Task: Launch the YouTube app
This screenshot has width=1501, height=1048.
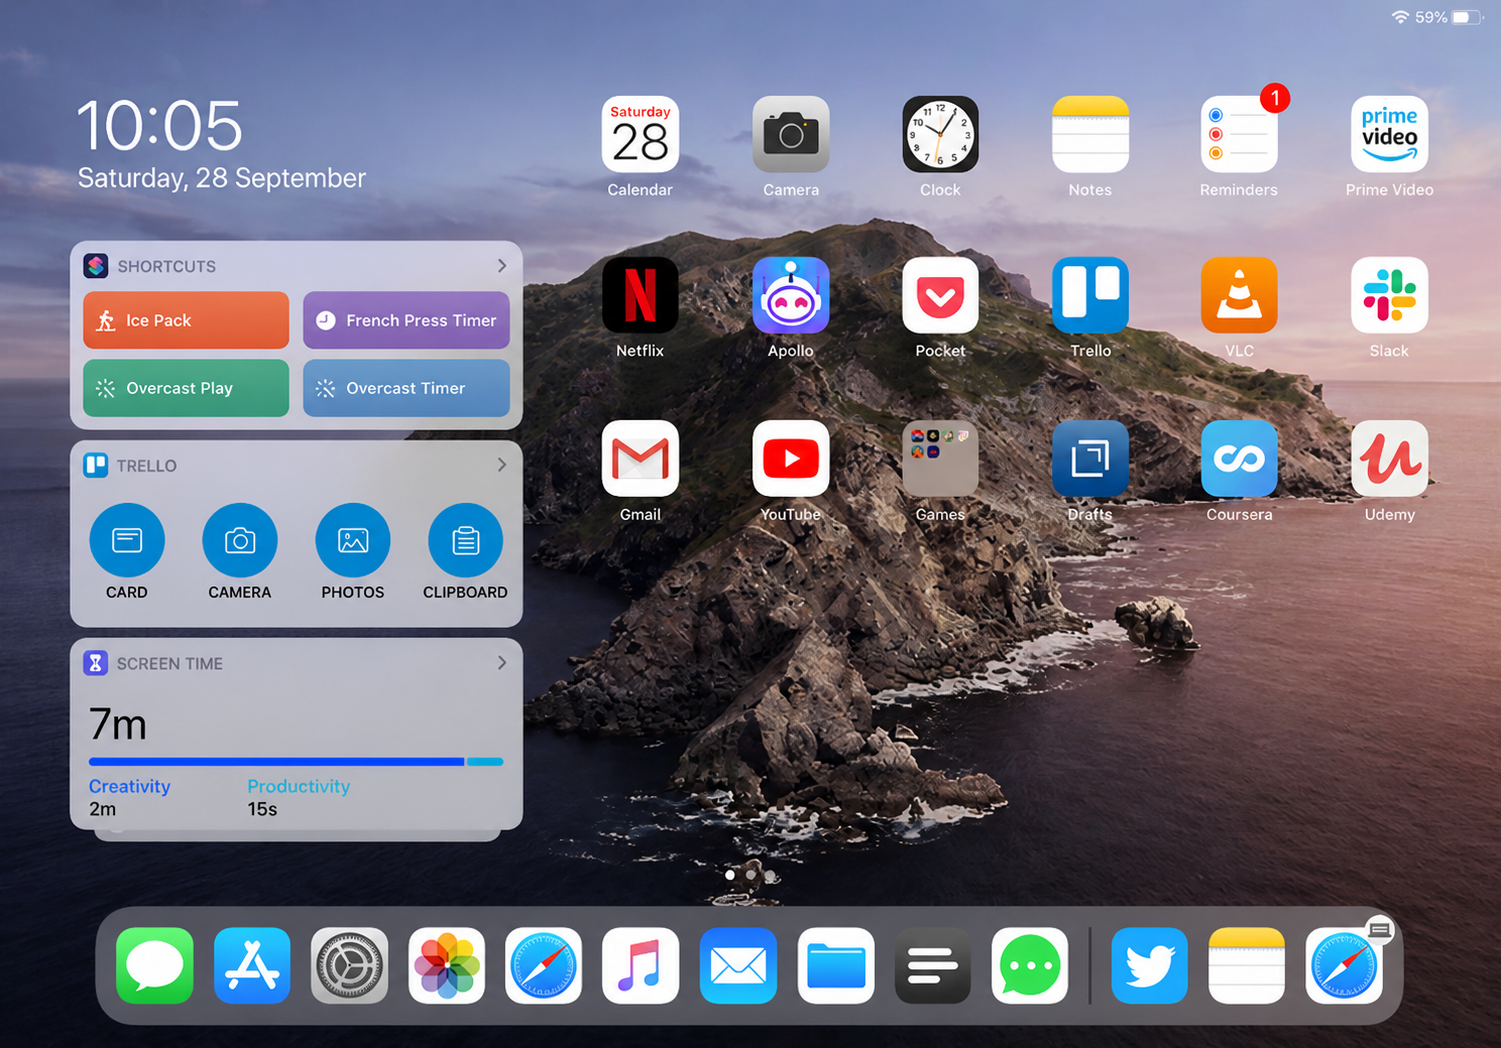Action: coord(791,459)
